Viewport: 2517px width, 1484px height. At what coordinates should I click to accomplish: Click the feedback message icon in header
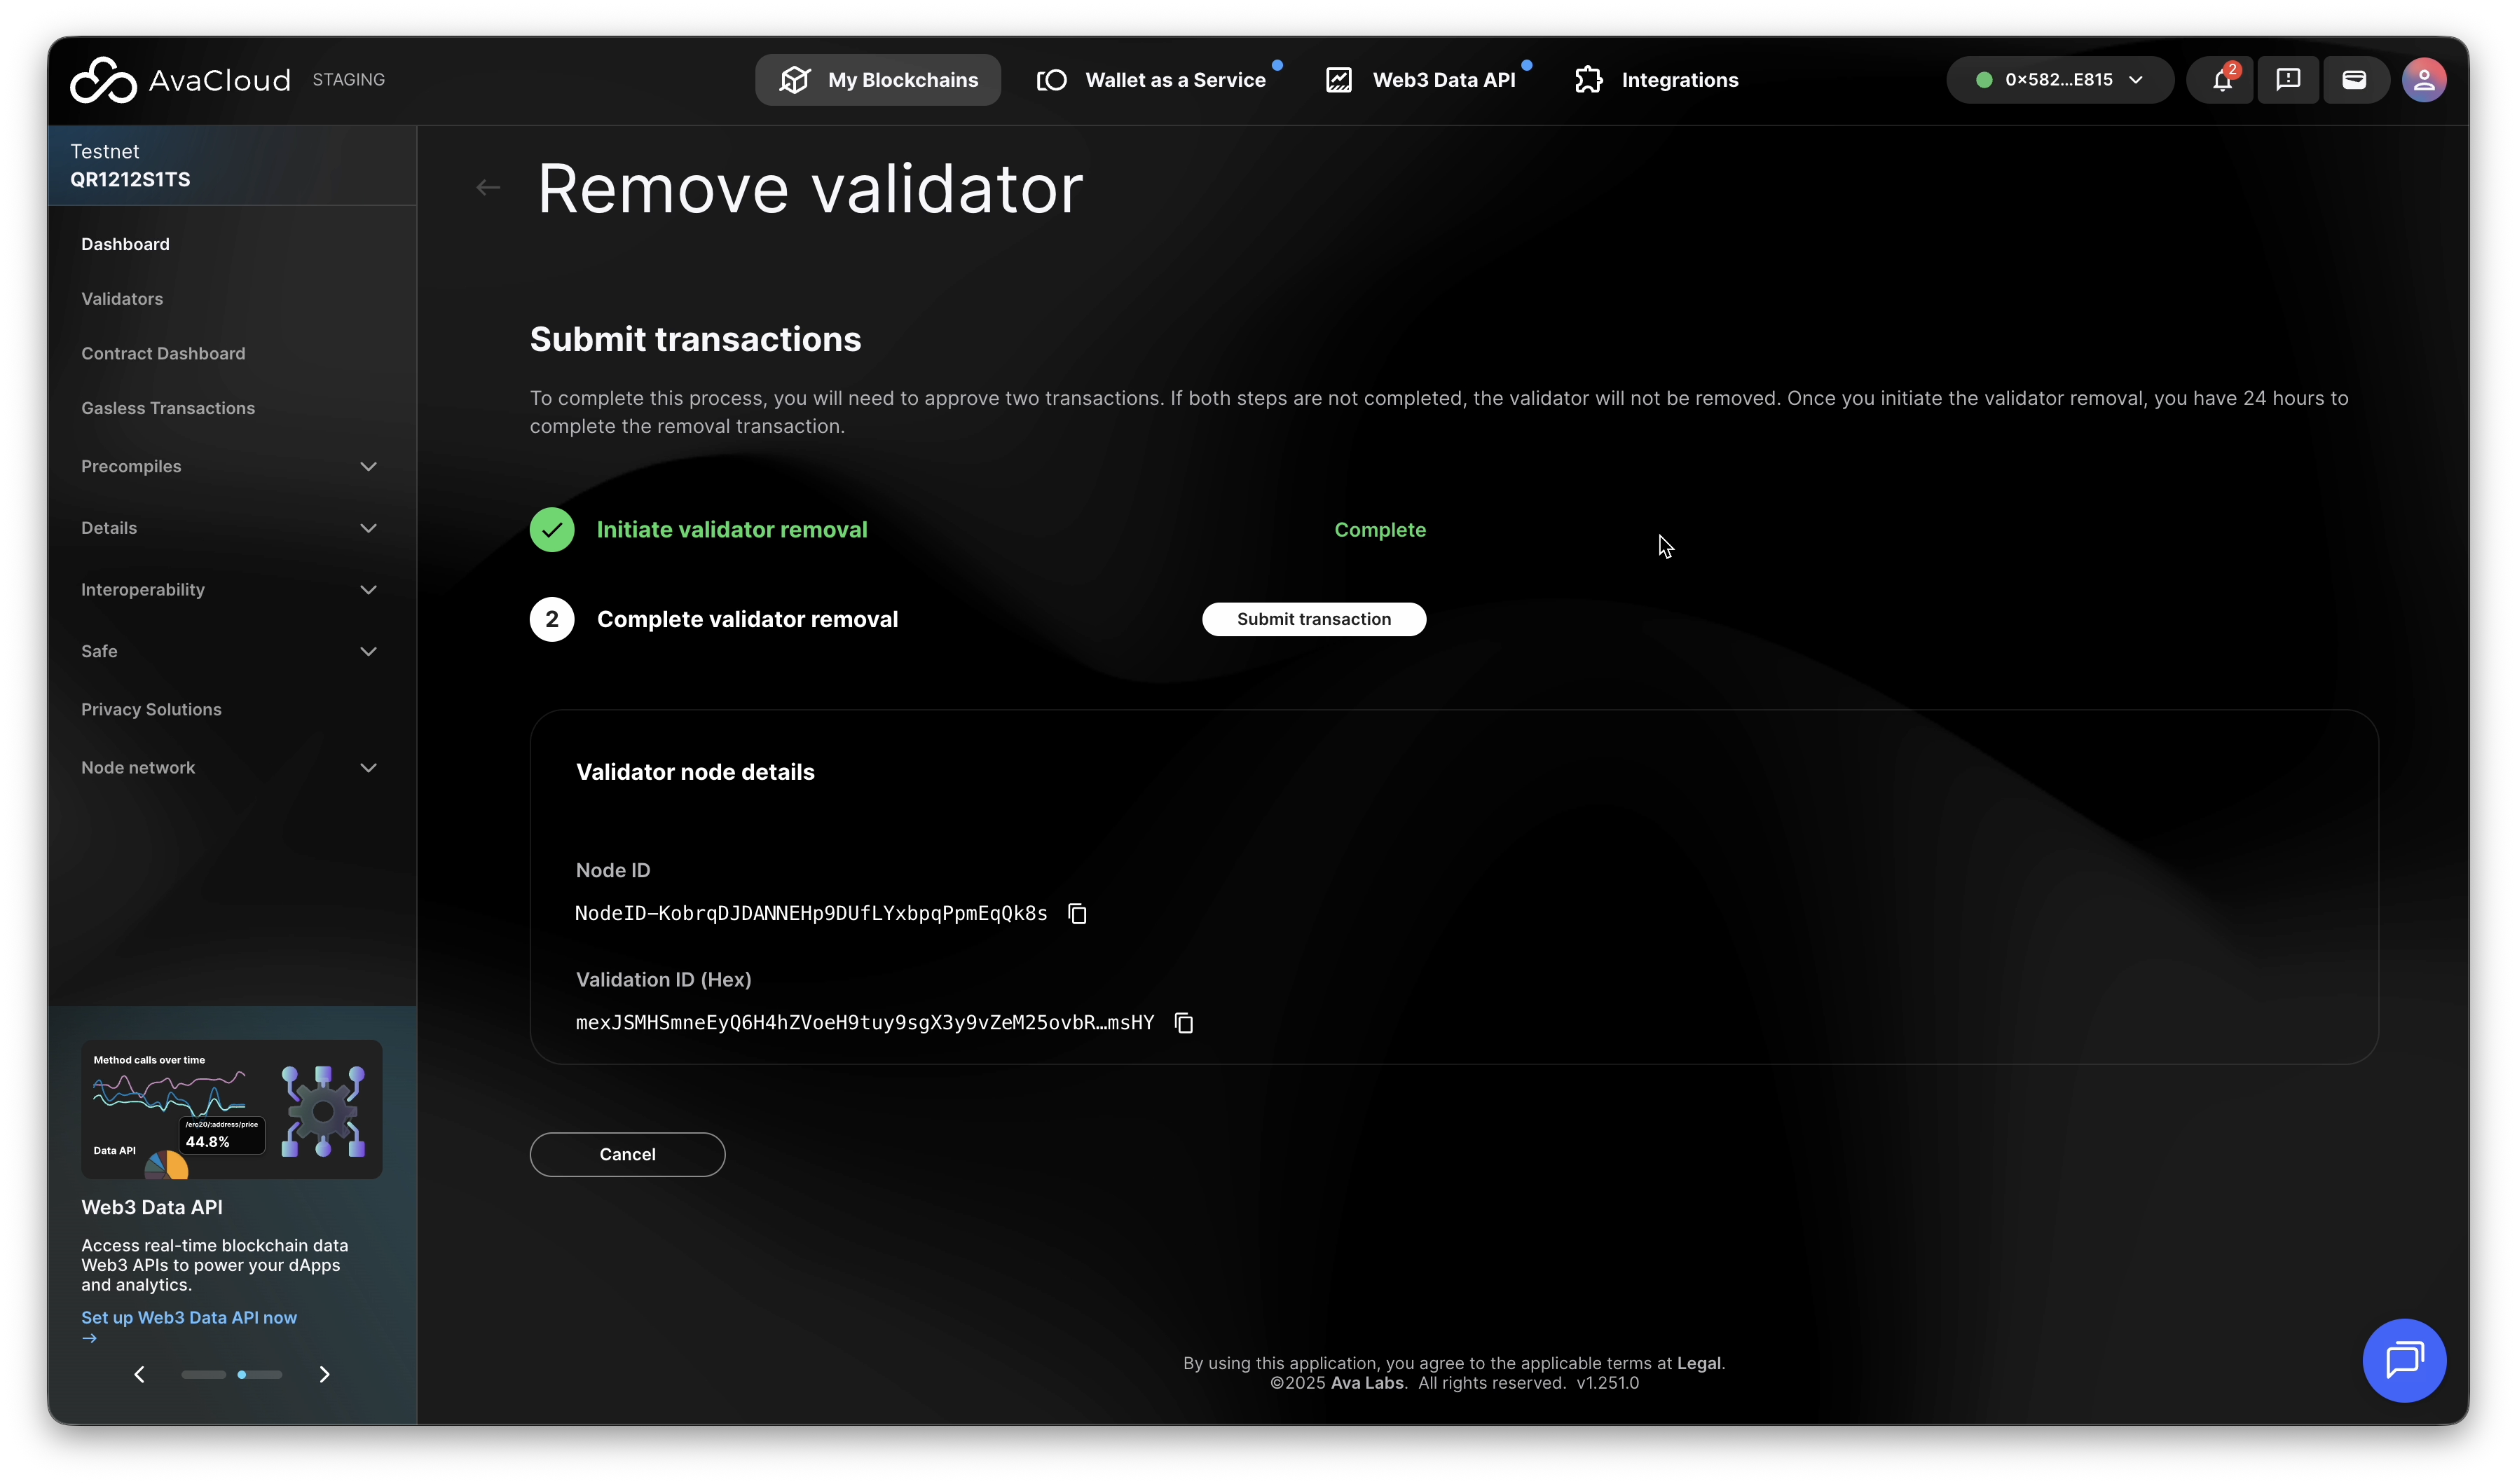click(2288, 80)
